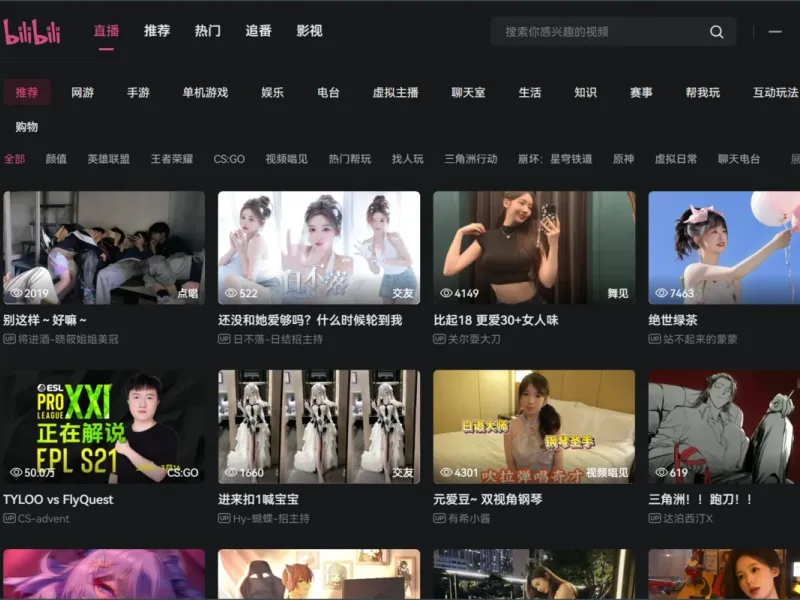Choose the 英雄联盟 sub-filter
Image resolution: width=800 pixels, height=600 pixels.
pyautogui.click(x=109, y=159)
